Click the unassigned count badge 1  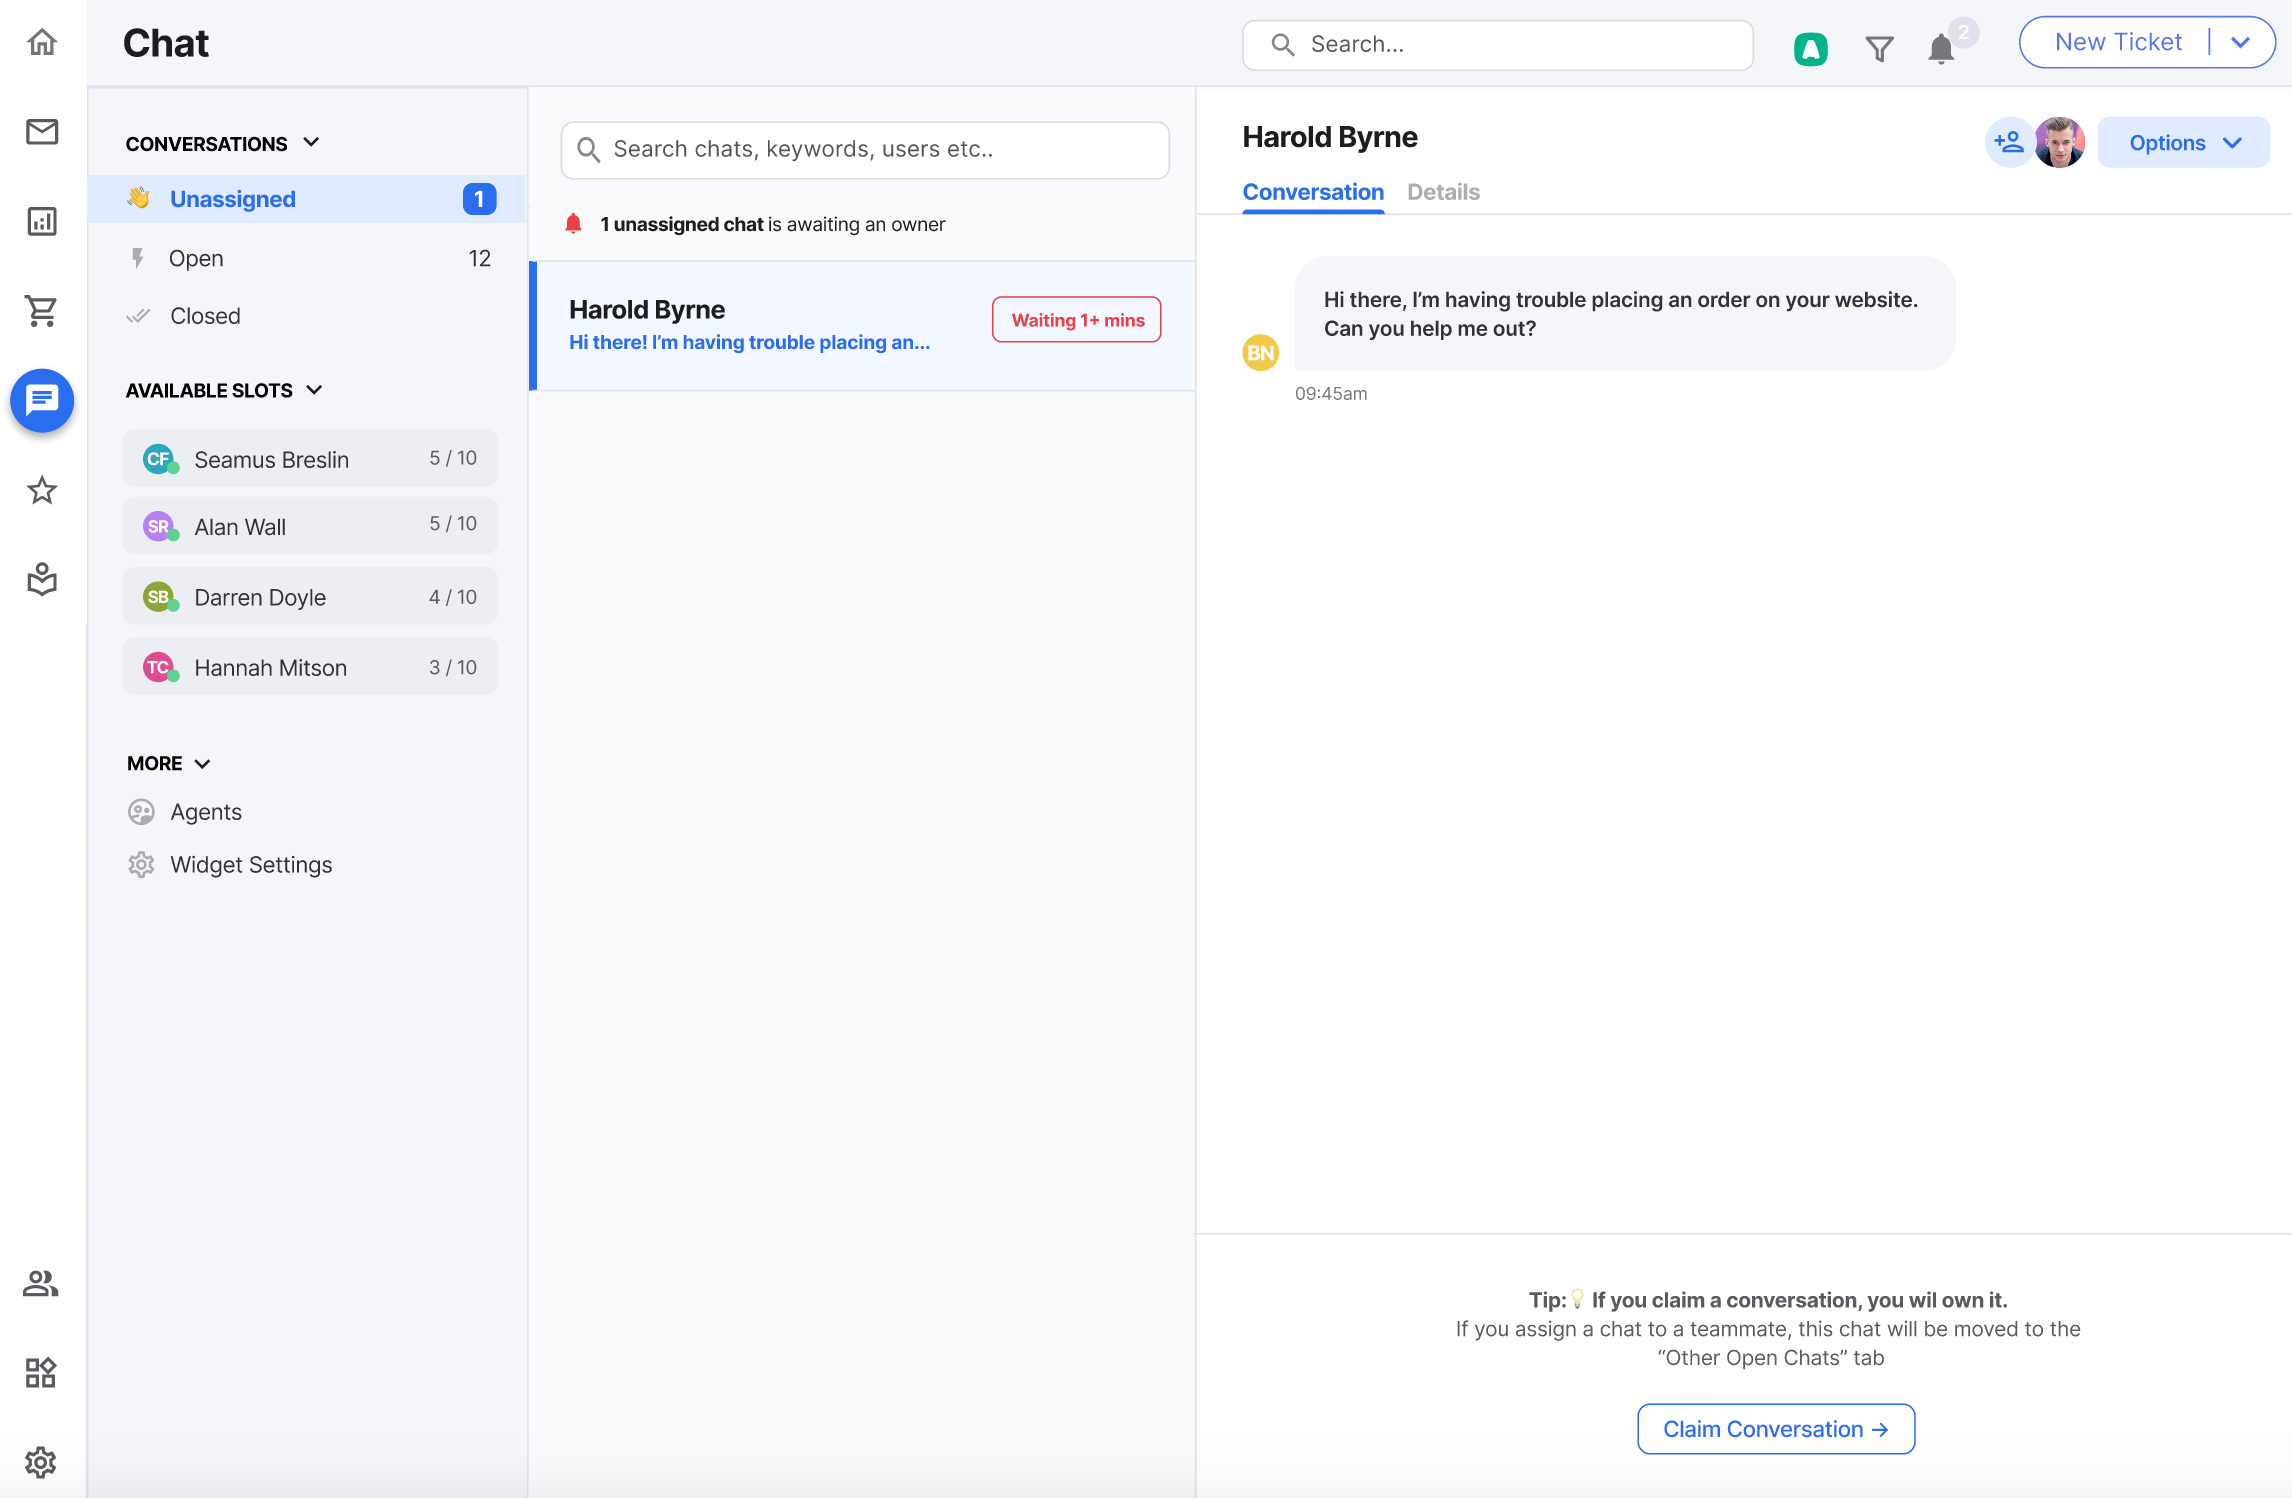(x=479, y=199)
